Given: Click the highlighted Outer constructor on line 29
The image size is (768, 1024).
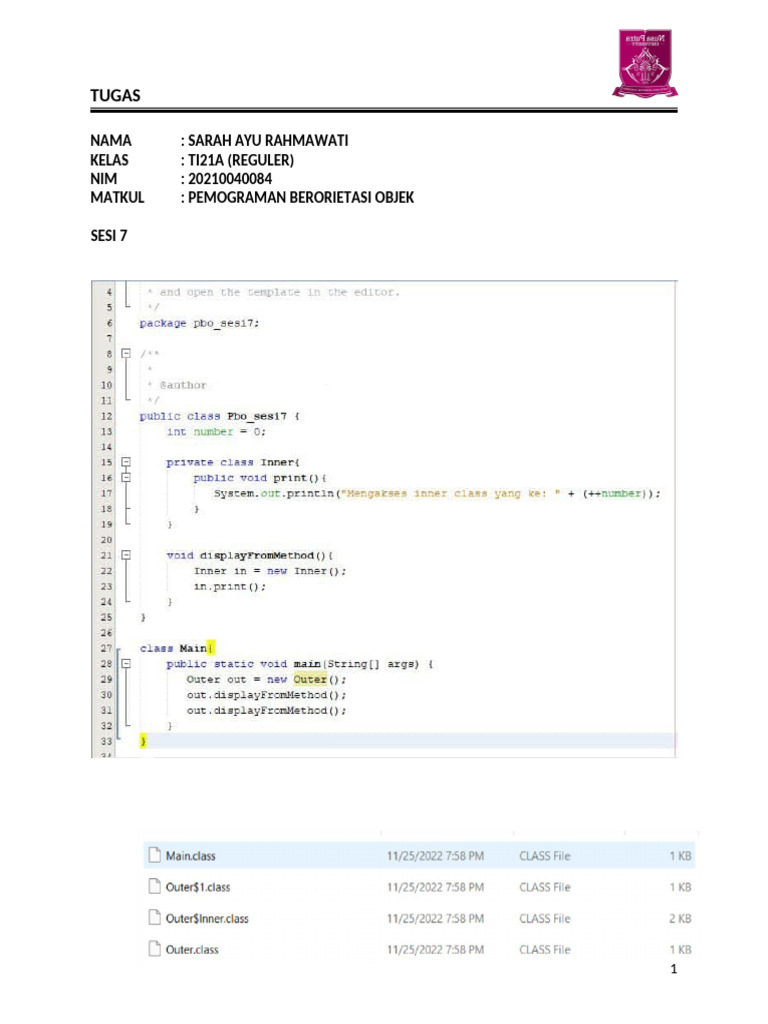Looking at the screenshot, I should tap(310, 679).
